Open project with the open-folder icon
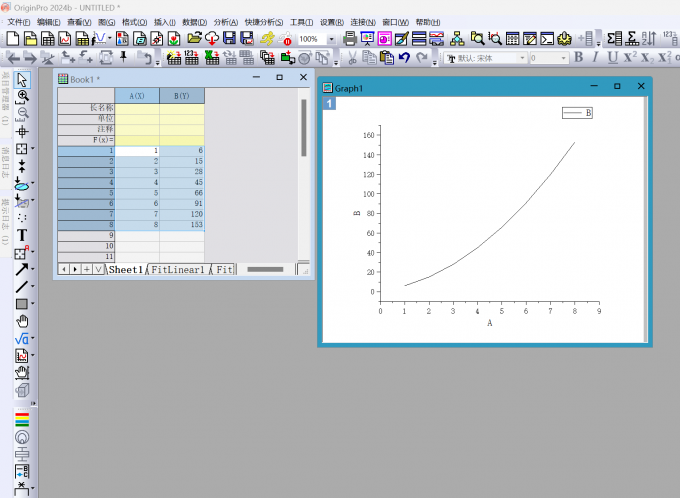Screen dimensions: 680x498 194,39
